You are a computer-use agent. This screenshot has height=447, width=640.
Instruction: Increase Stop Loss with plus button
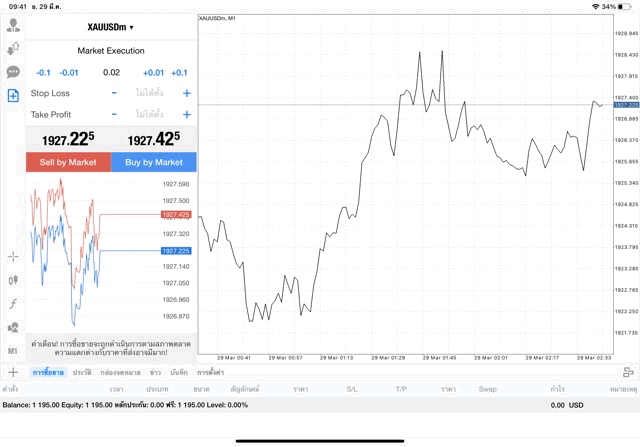pos(186,93)
